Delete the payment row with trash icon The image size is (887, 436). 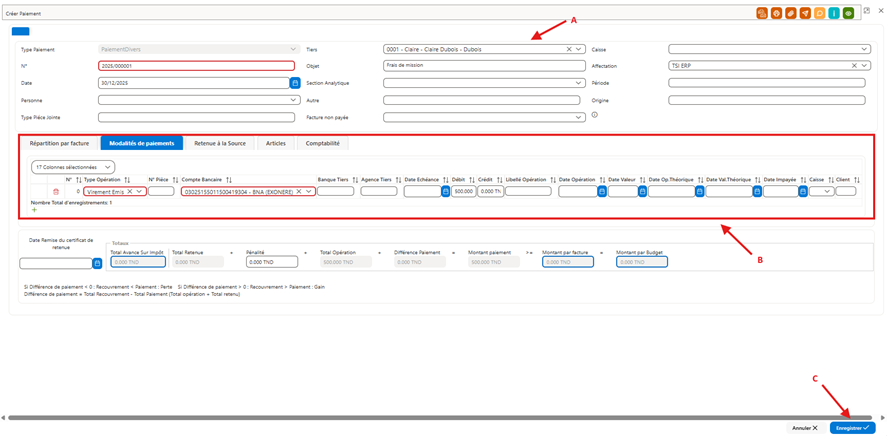pos(56,192)
